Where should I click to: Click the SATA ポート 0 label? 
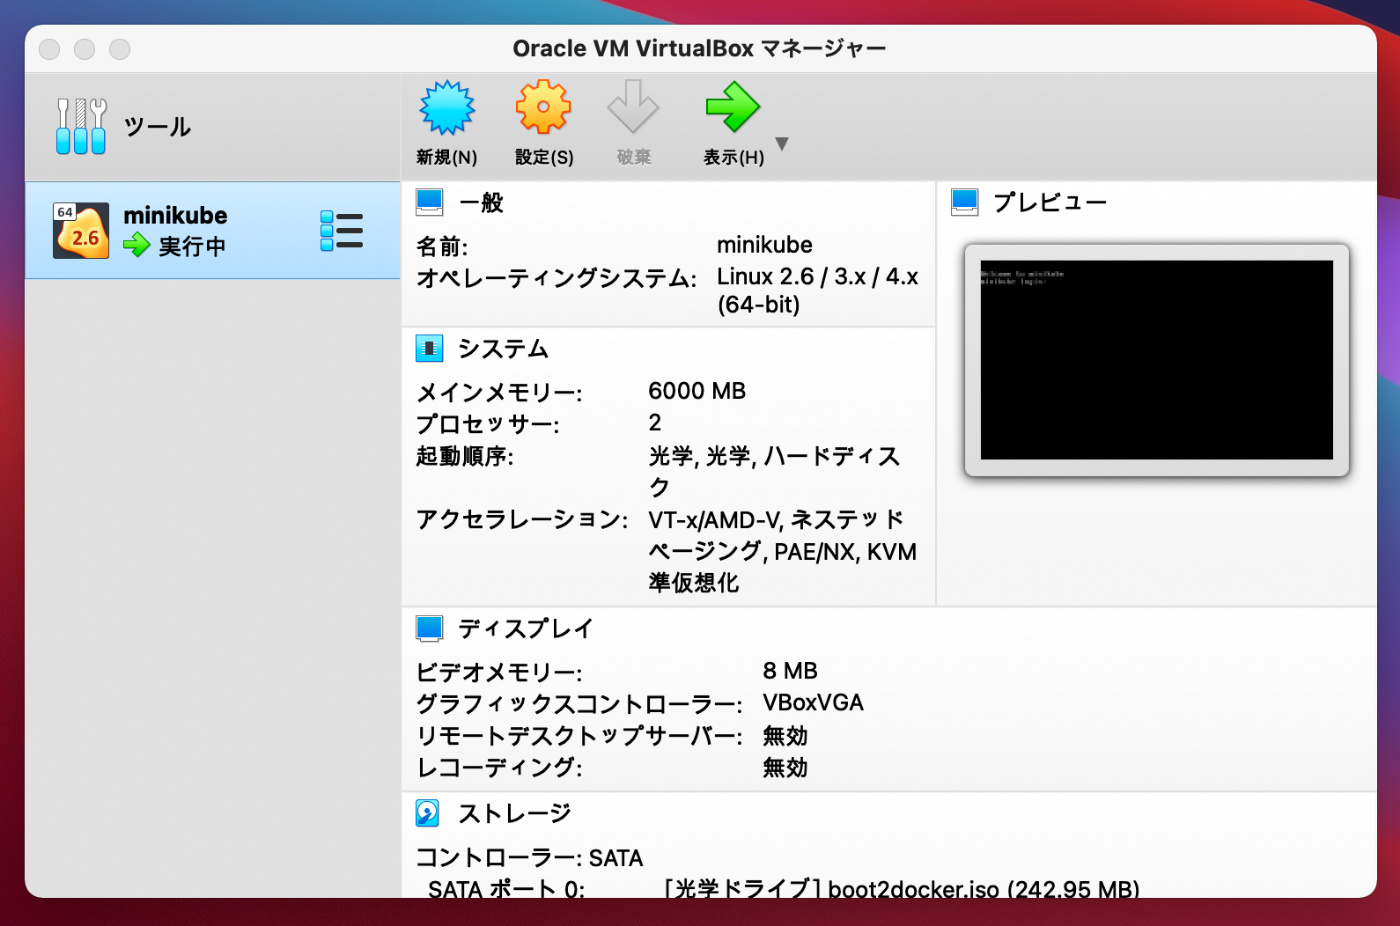pos(506,889)
